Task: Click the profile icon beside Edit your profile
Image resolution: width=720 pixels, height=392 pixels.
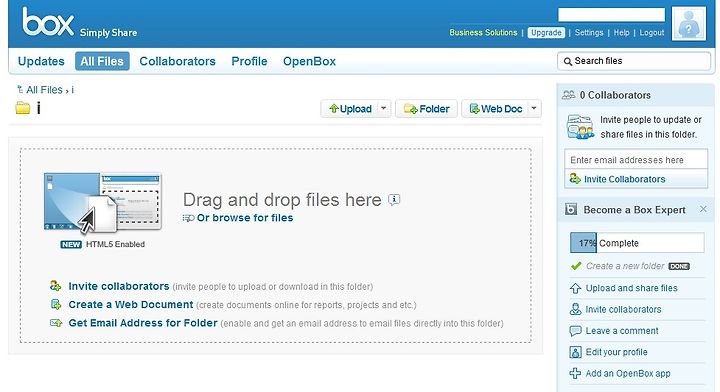Action: pos(575,352)
